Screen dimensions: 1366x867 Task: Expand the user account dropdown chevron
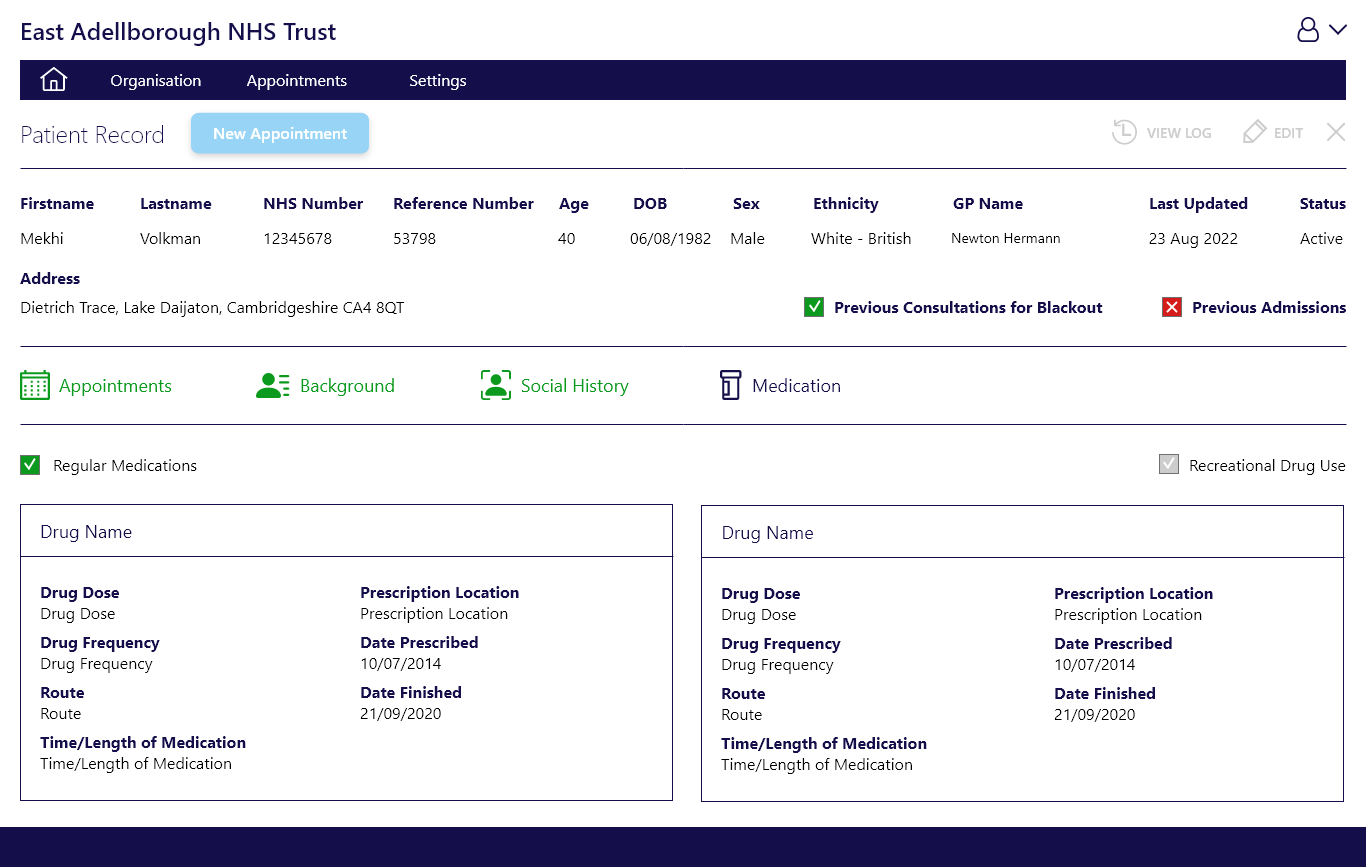[1338, 30]
